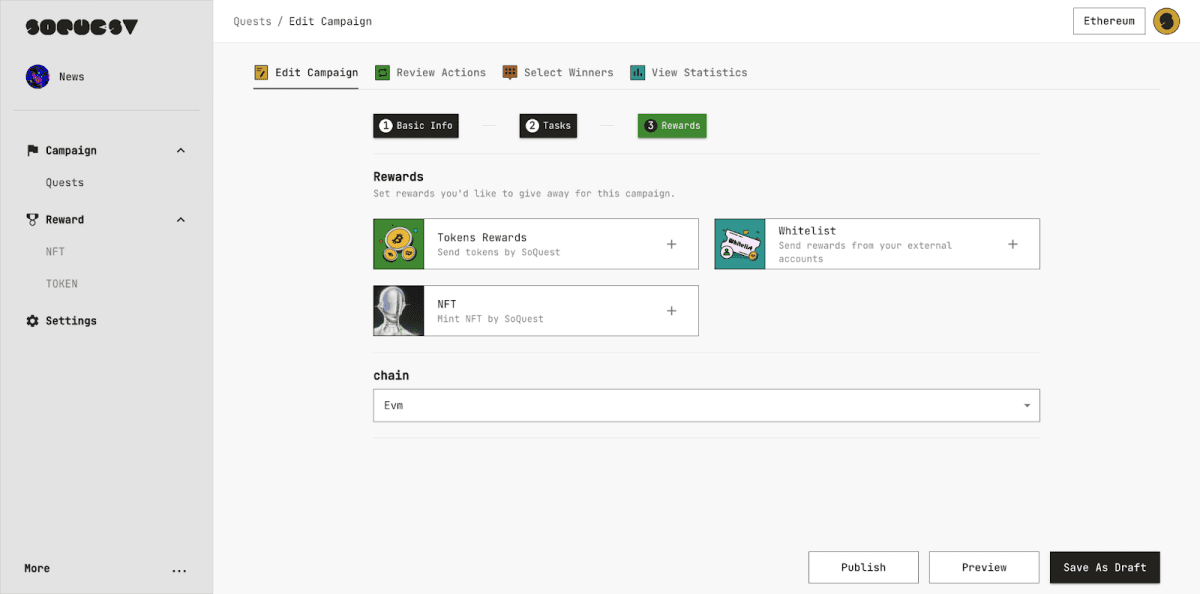Click the Settings gear icon

pyautogui.click(x=32, y=321)
